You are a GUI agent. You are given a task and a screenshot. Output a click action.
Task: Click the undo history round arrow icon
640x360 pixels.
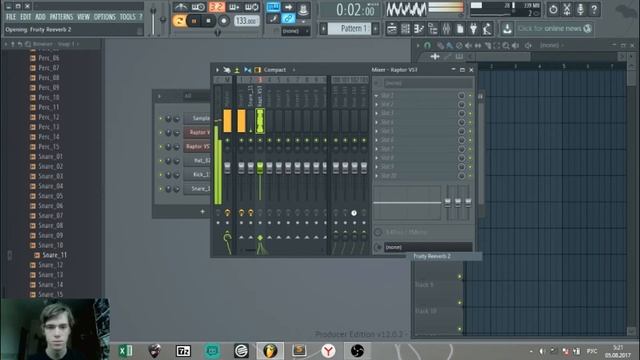pyautogui.click(x=553, y=9)
